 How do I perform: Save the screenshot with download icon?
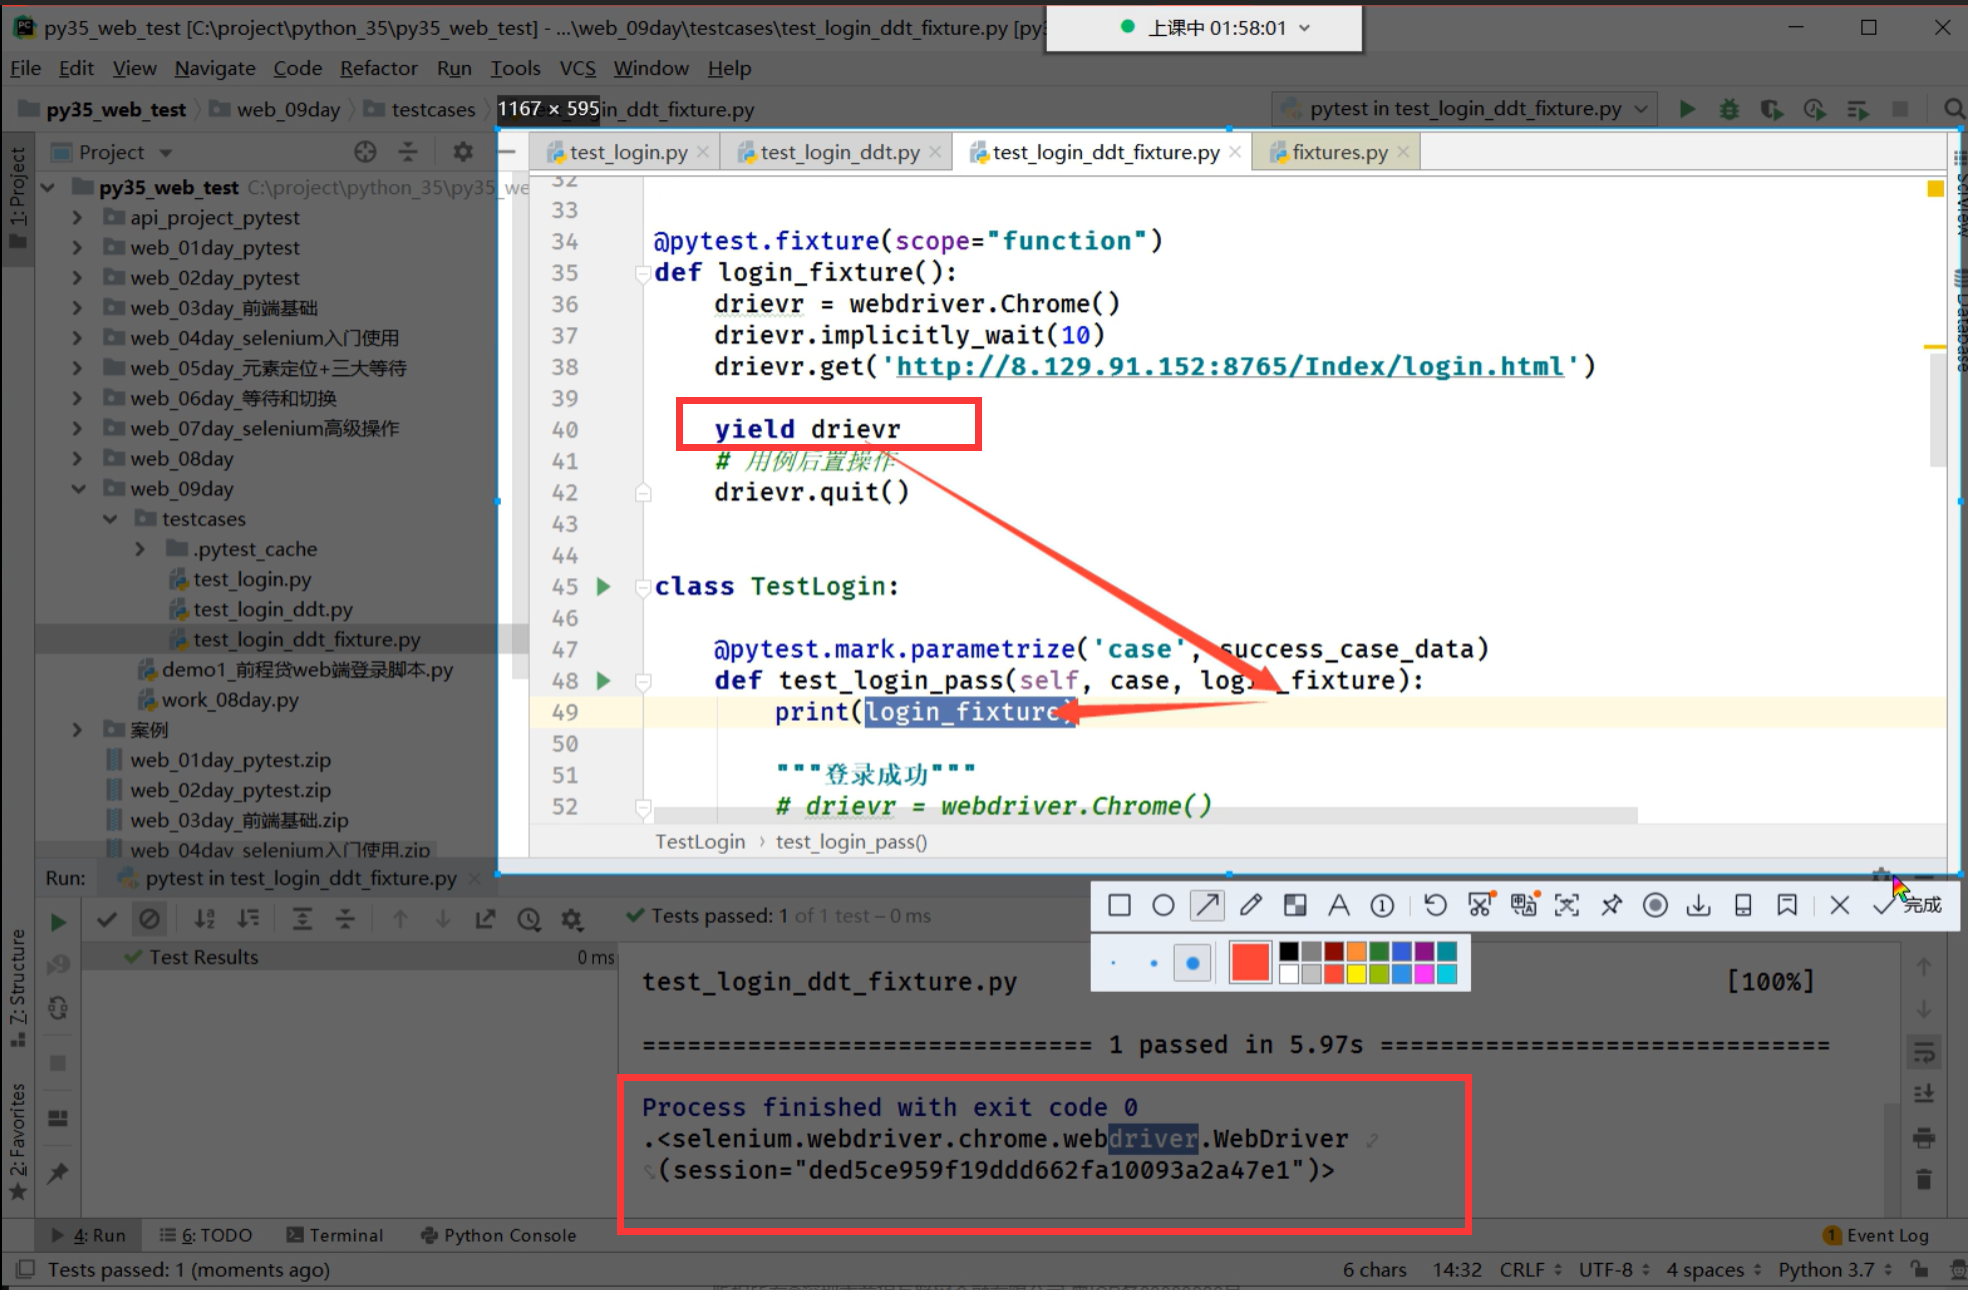tap(1698, 906)
